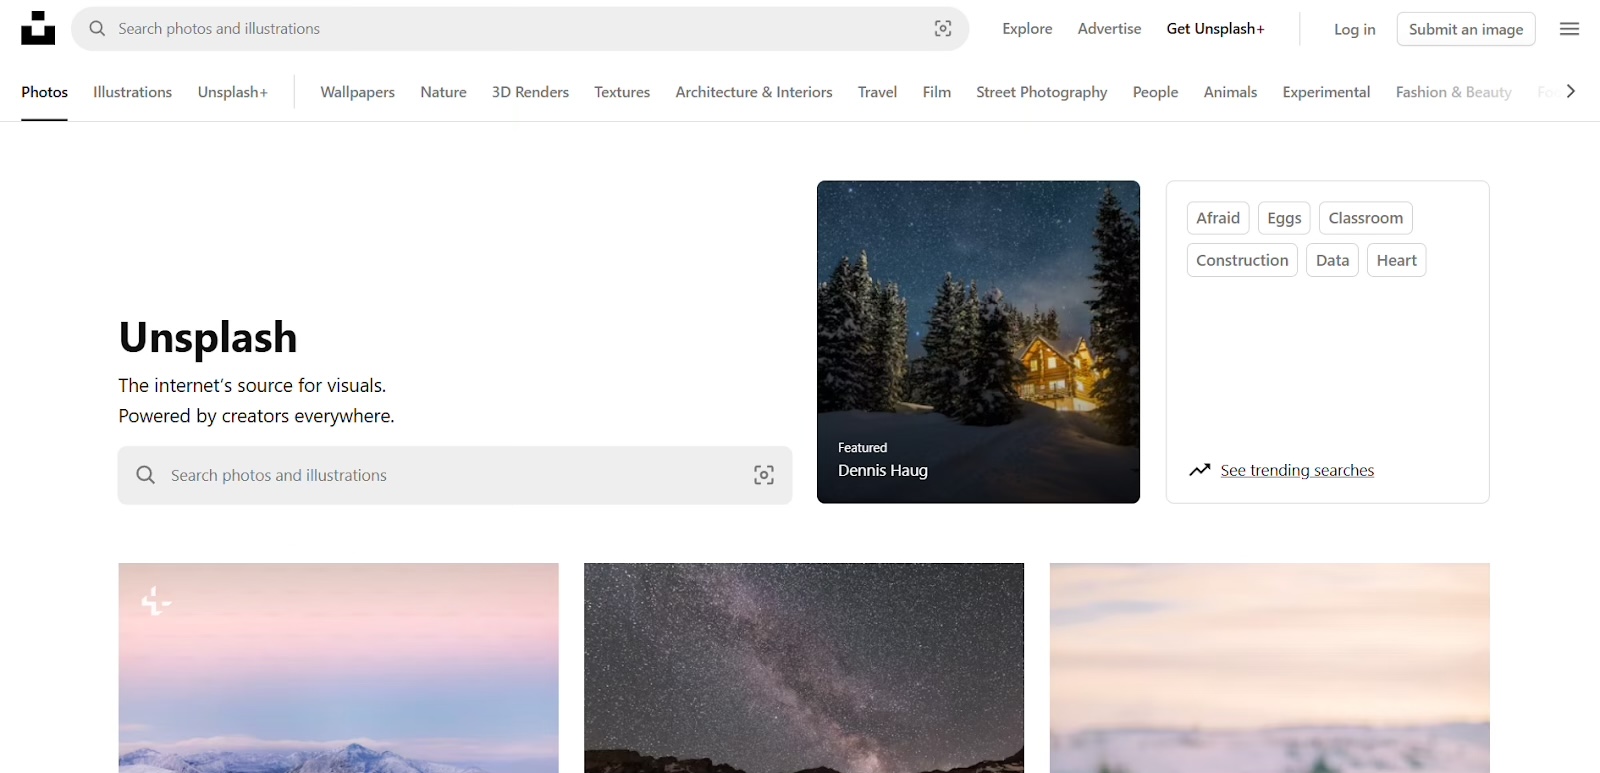The height and width of the screenshot is (773, 1600).
Task: Select the Photos tab
Action: click(45, 92)
